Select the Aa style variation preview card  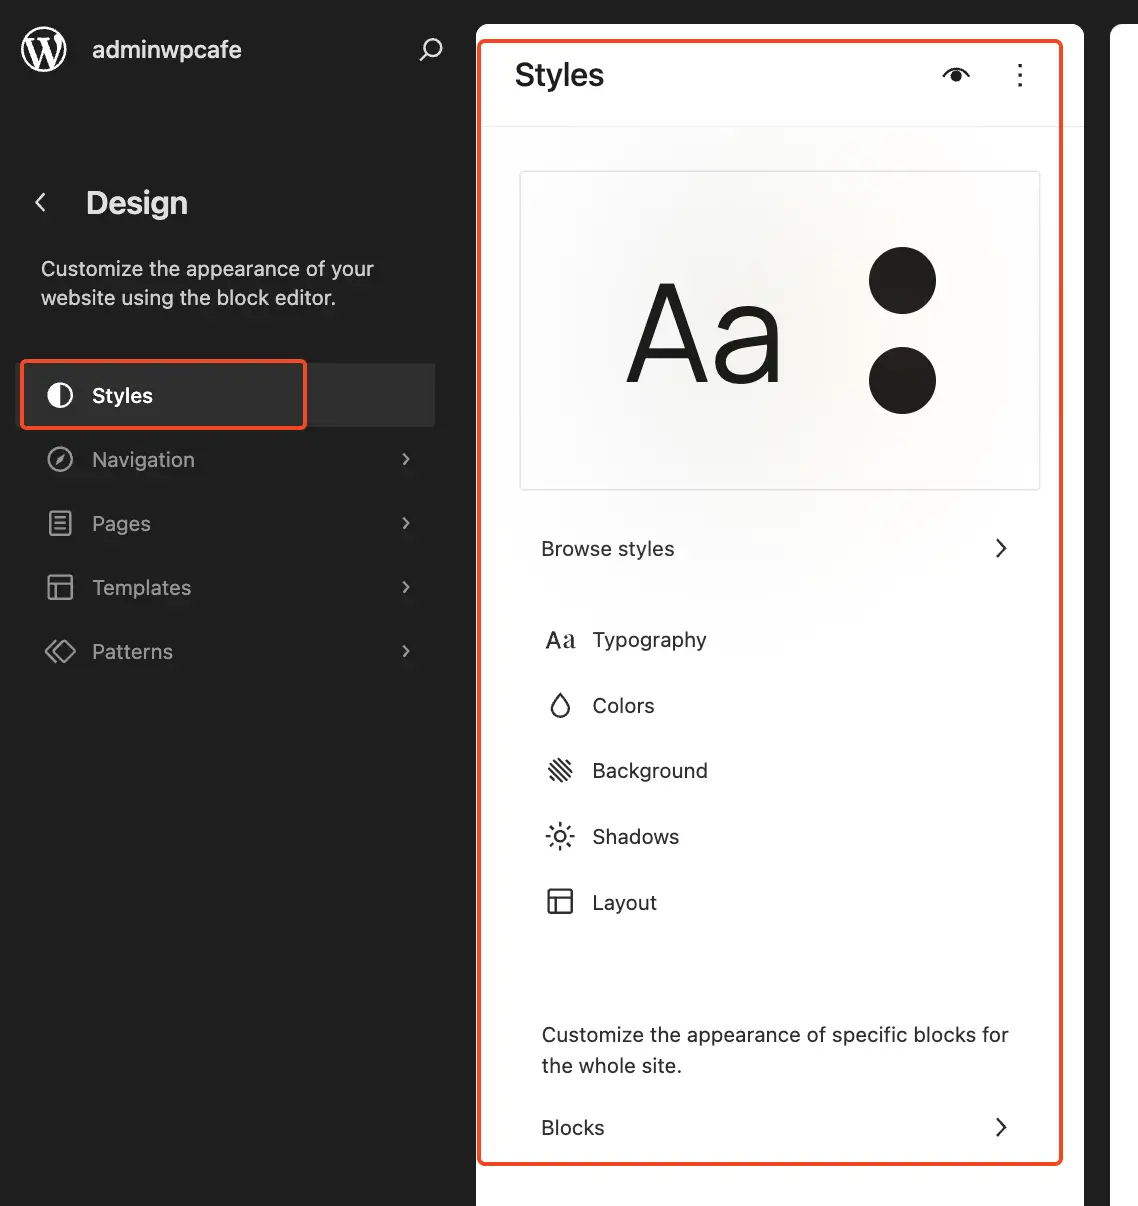(x=779, y=330)
